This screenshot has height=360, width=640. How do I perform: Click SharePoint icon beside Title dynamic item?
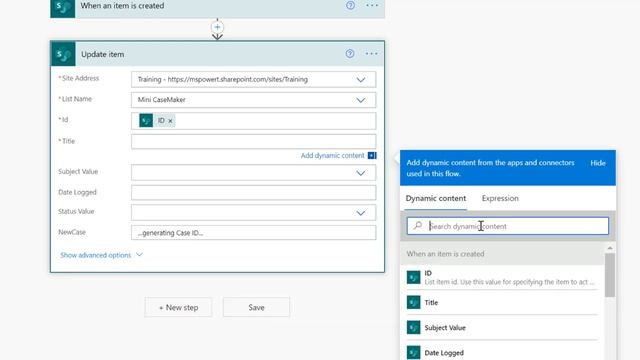(x=413, y=302)
